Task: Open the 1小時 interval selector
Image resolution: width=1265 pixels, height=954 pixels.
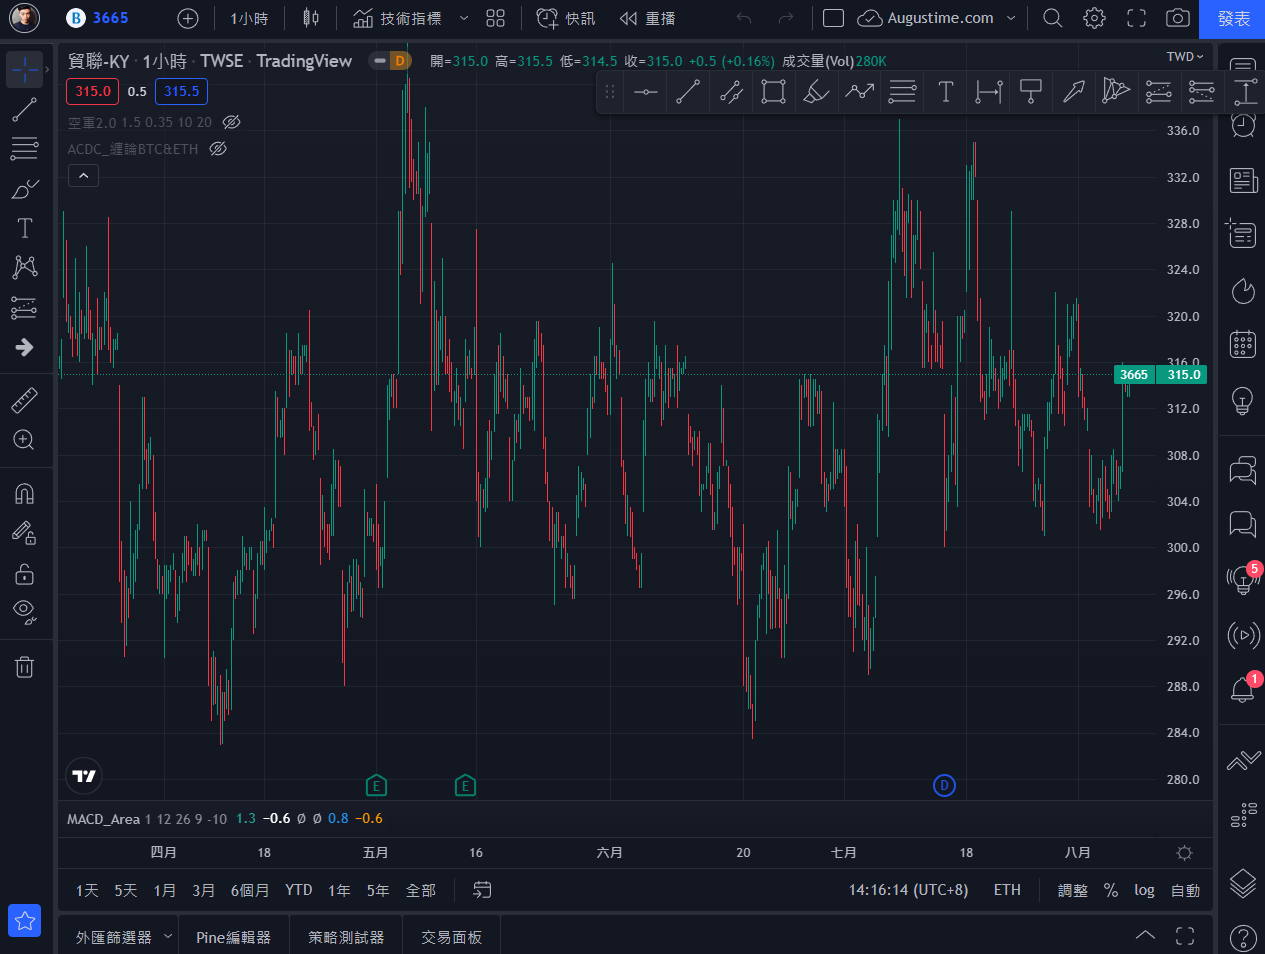Action: 249,18
